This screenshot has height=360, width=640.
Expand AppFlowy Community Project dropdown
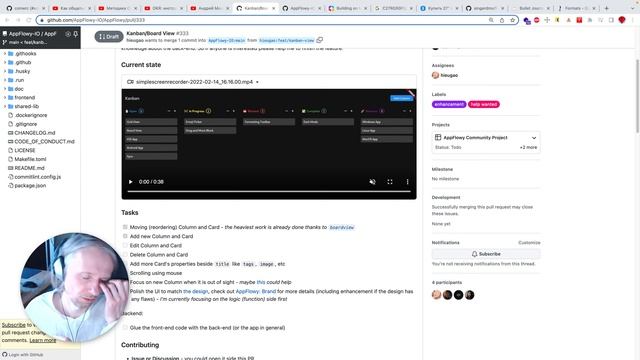(x=533, y=138)
